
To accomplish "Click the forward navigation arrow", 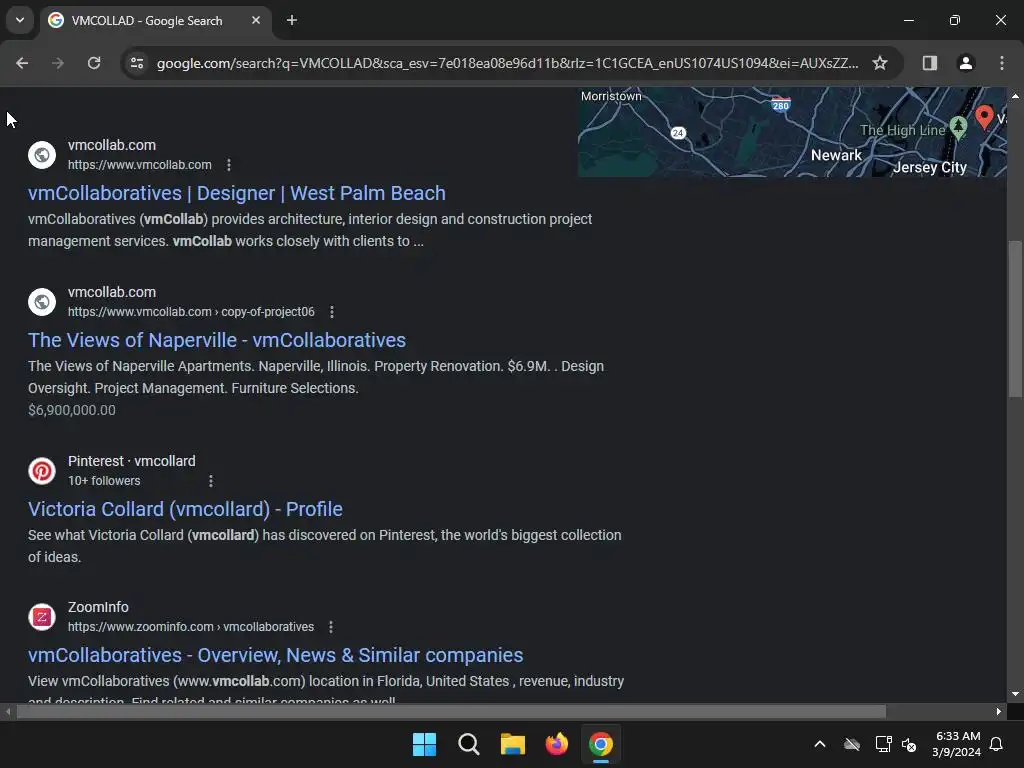I will [x=58, y=63].
